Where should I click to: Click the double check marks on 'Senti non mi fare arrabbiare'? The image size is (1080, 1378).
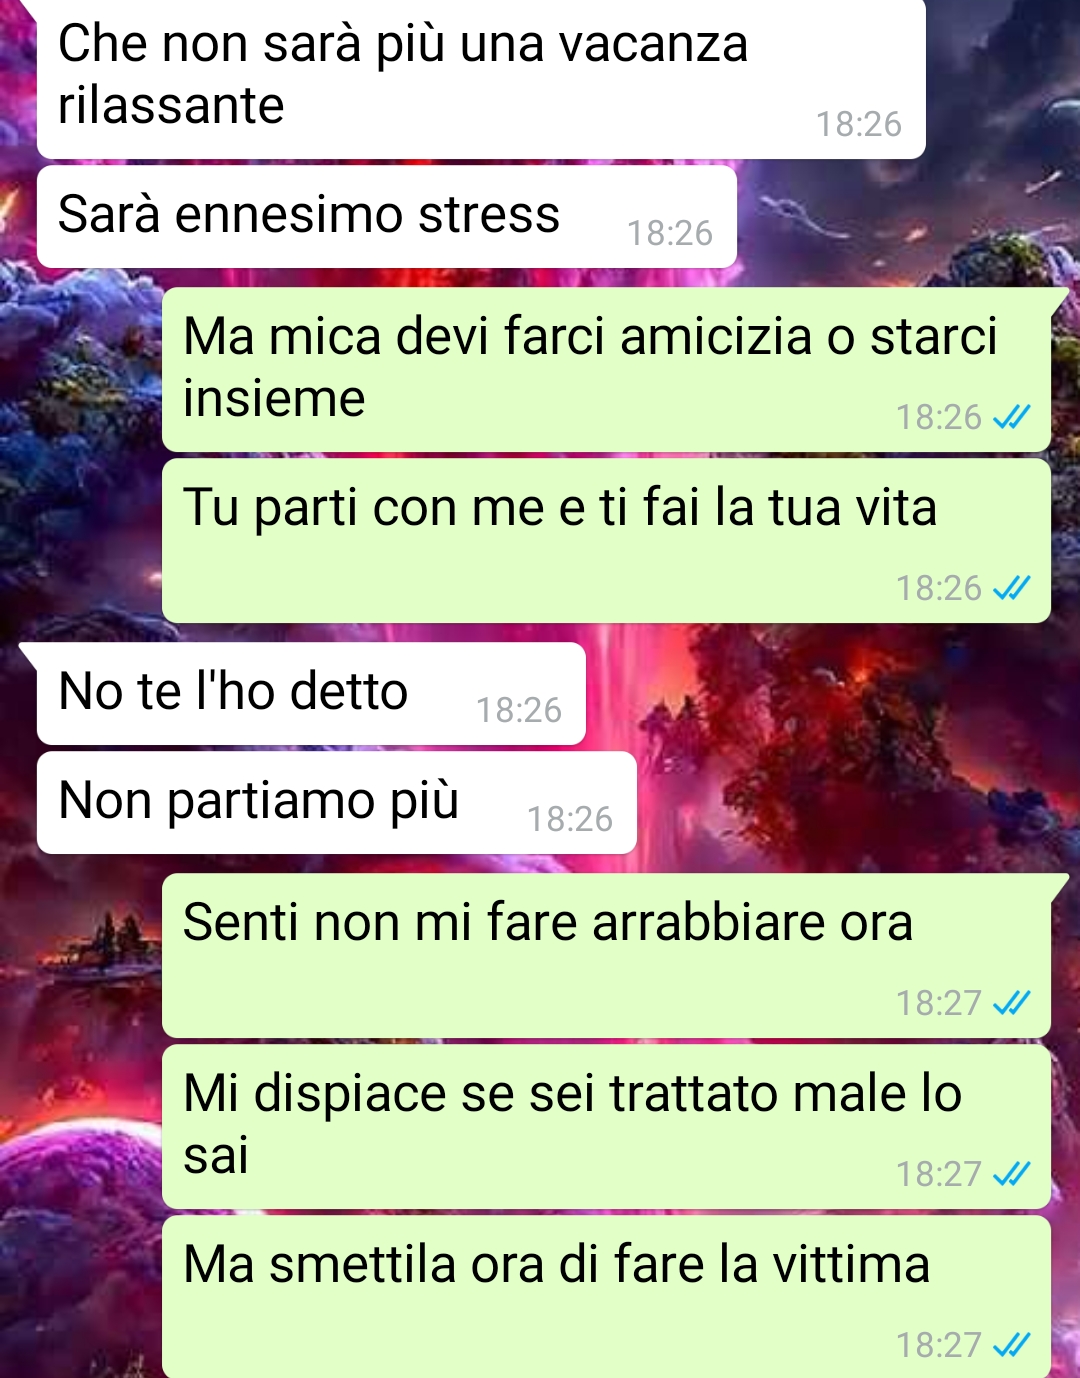pyautogui.click(x=1012, y=1002)
